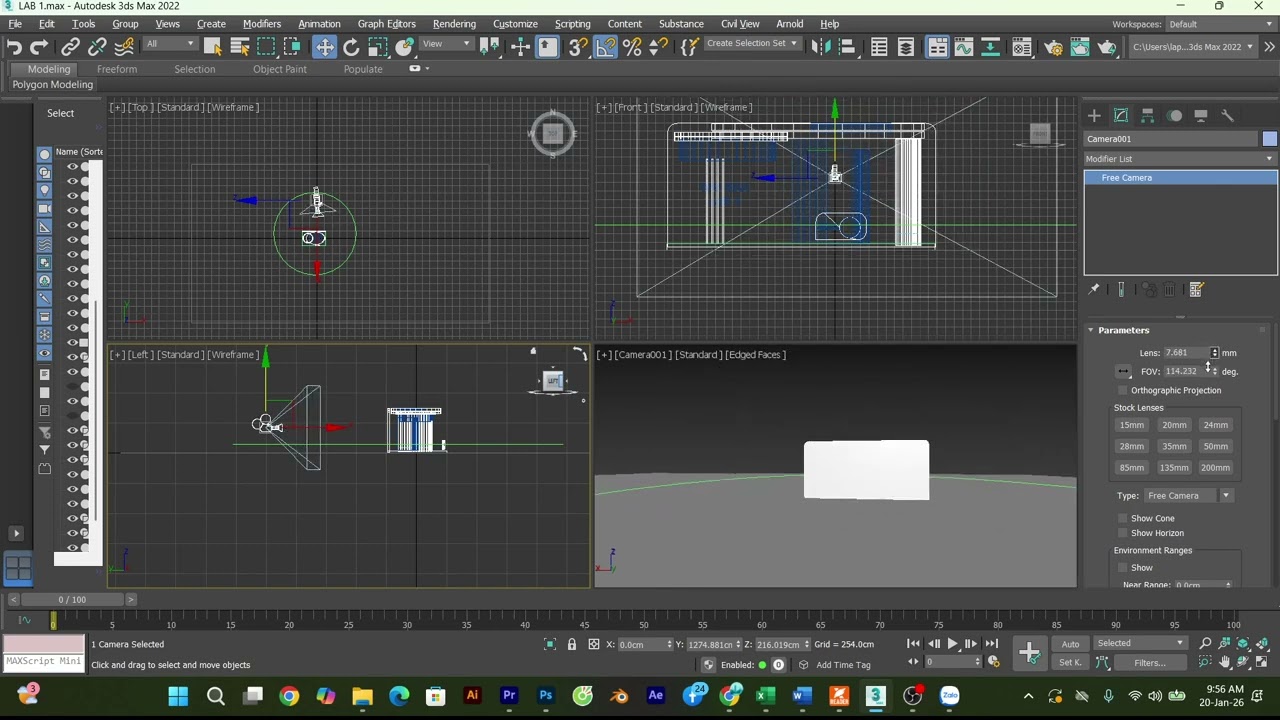Open the View reference coordinate dropdown
Viewport: 1280px width, 720px height.
pos(446,44)
